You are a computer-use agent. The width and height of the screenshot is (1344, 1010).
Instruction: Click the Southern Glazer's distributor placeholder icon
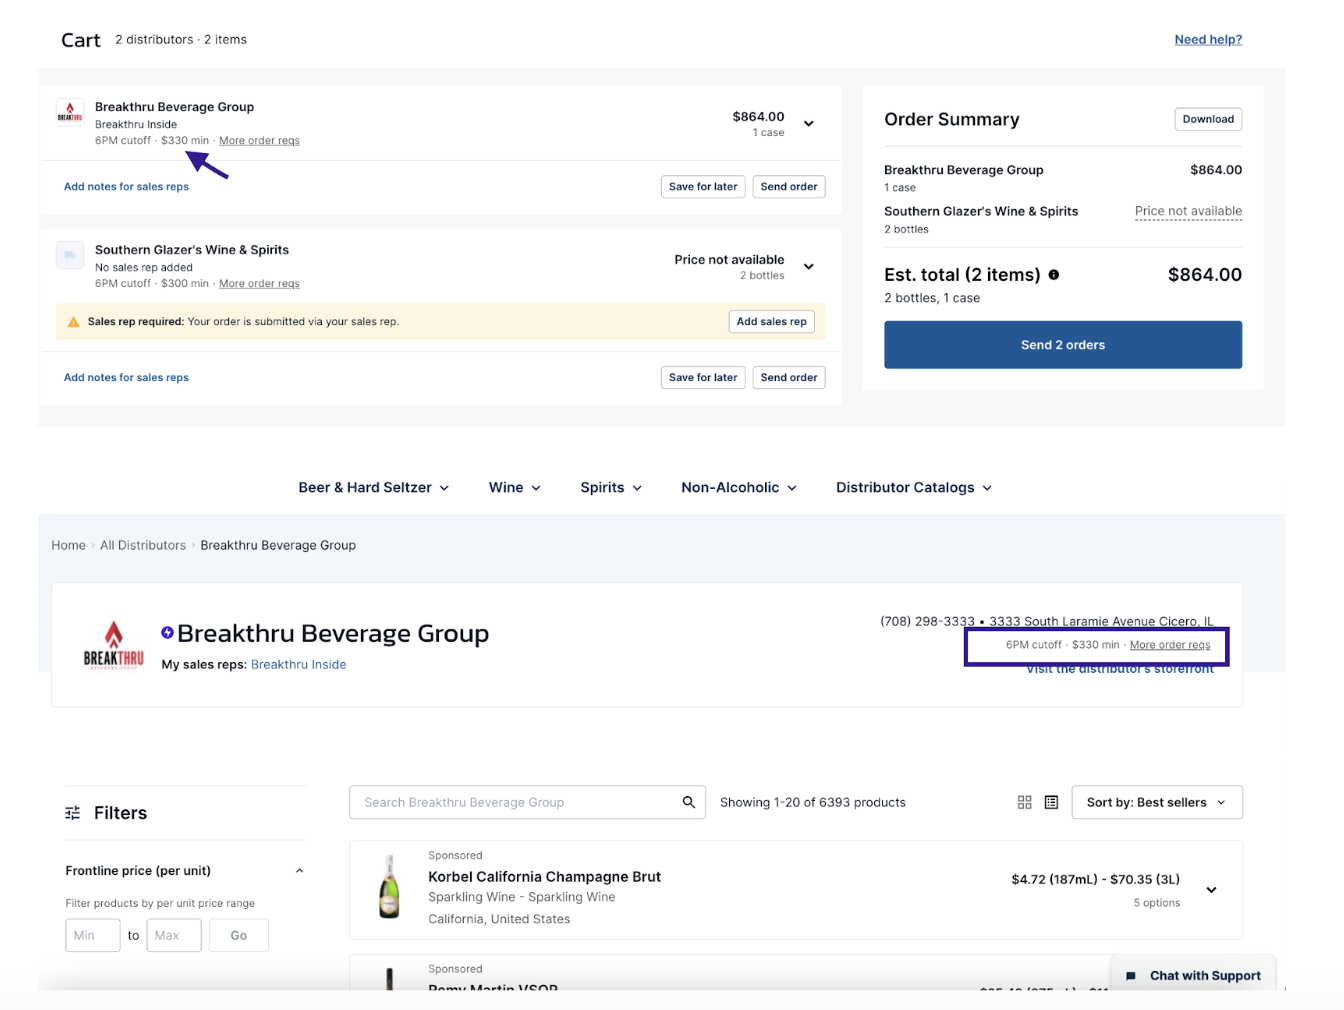(70, 255)
